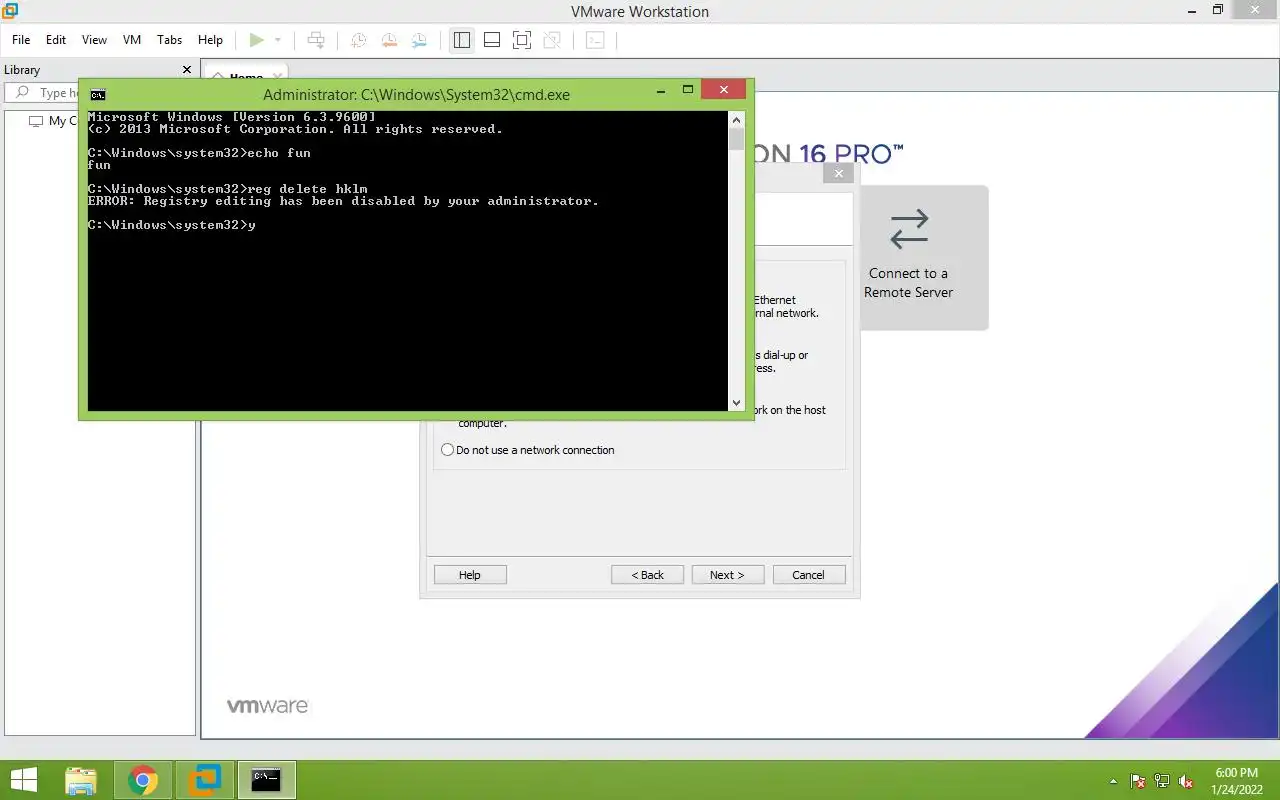This screenshot has height=800, width=1280.
Task: Click the Revert to Snapshot icon
Action: 388,40
